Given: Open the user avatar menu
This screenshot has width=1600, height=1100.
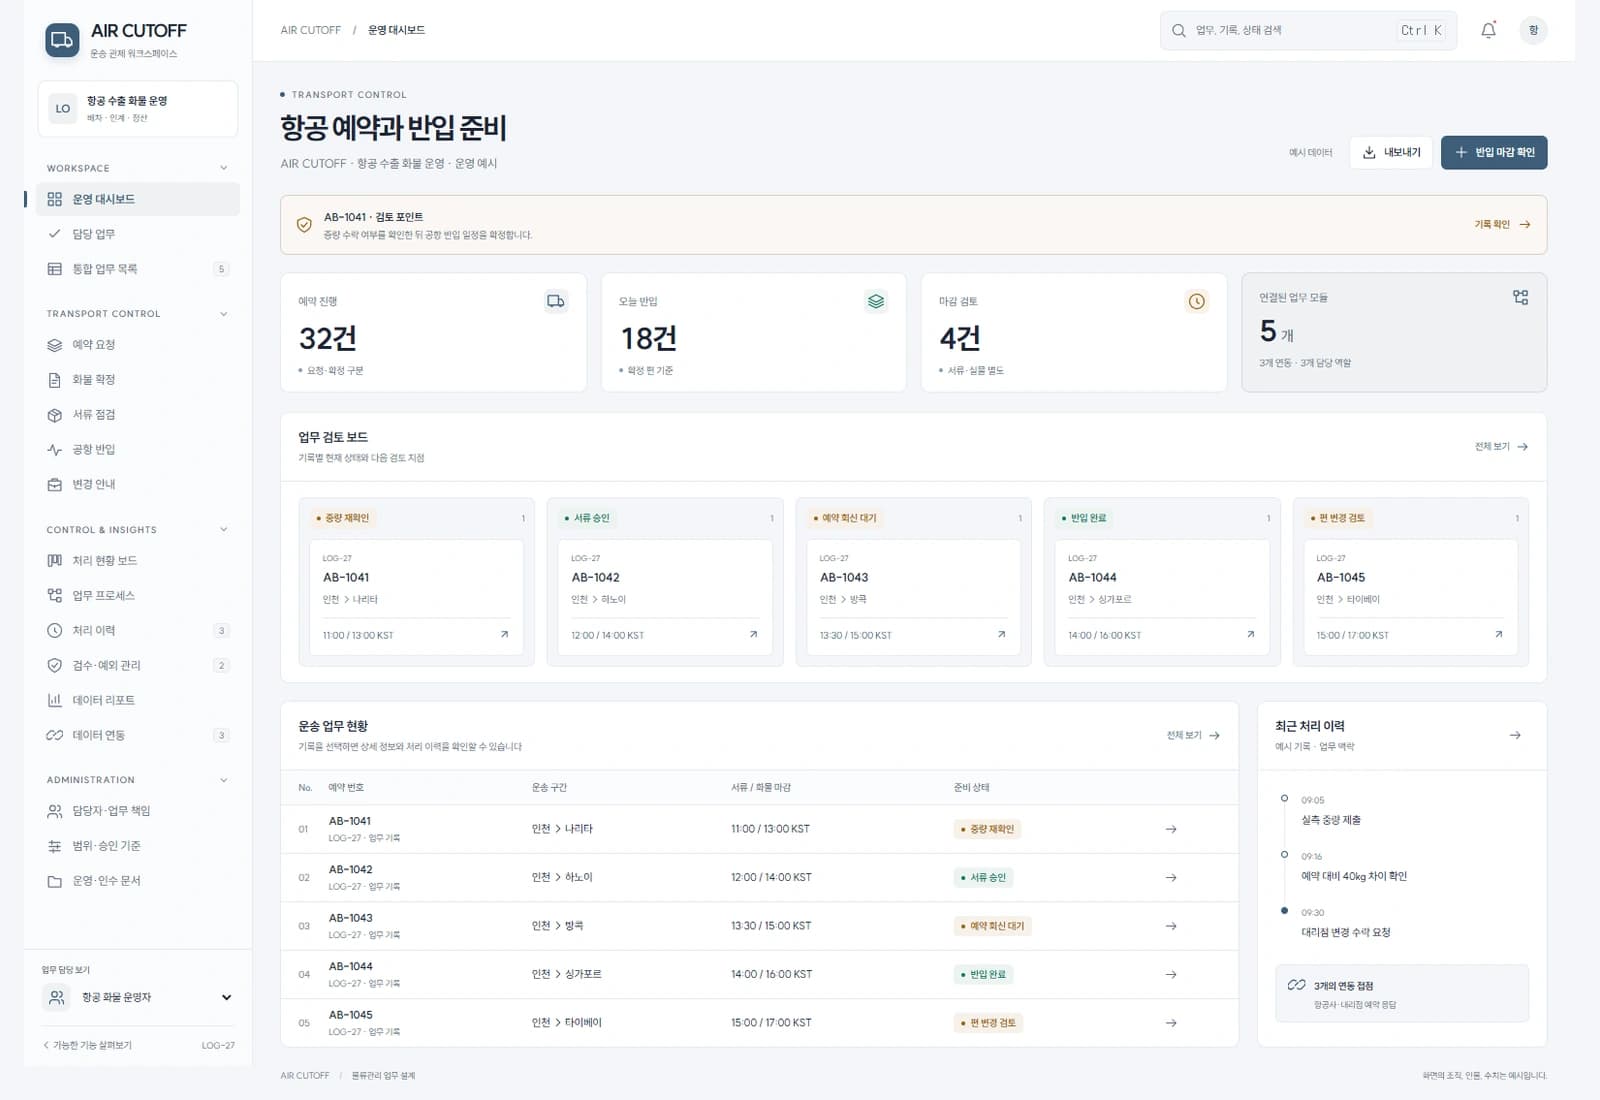Looking at the screenshot, I should [1533, 30].
